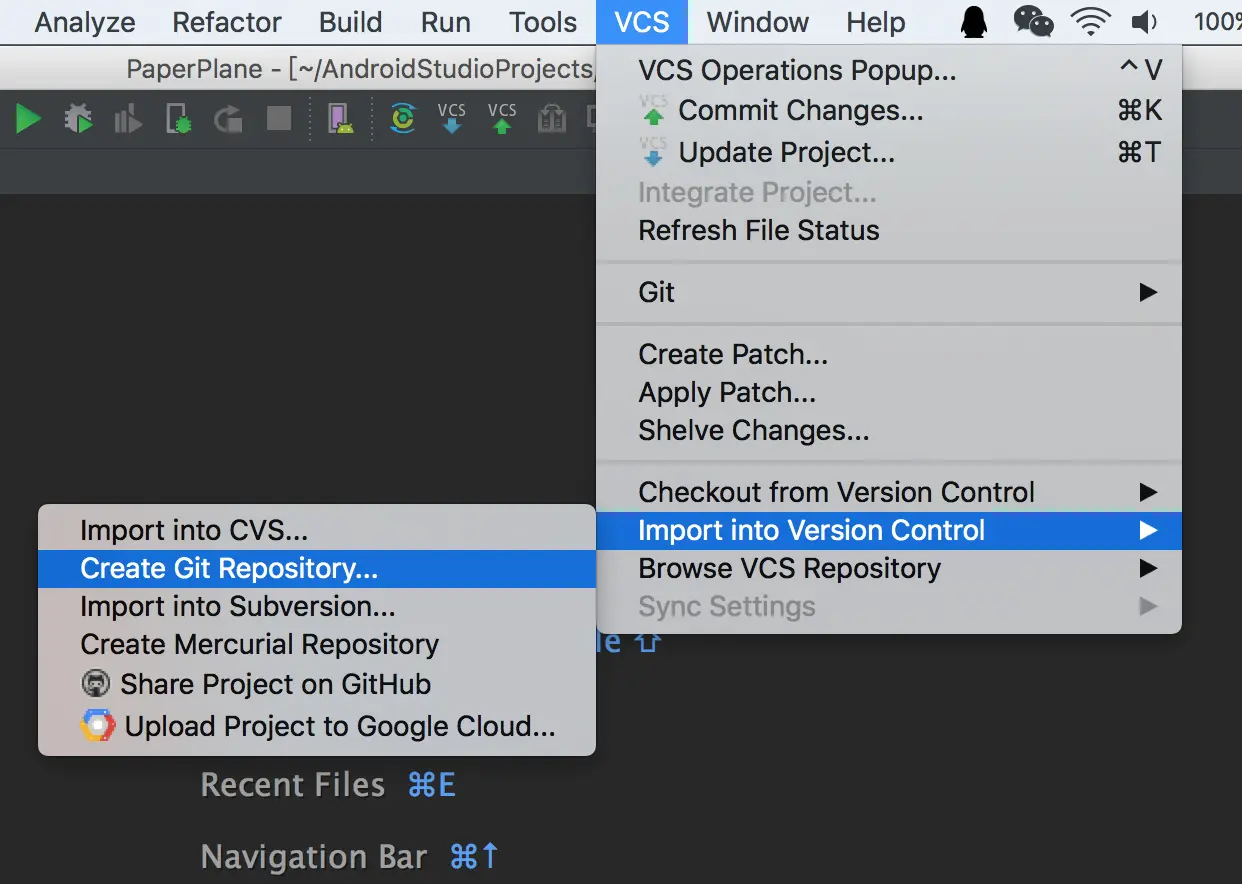Click the Wi-Fi status icon

tap(1090, 22)
